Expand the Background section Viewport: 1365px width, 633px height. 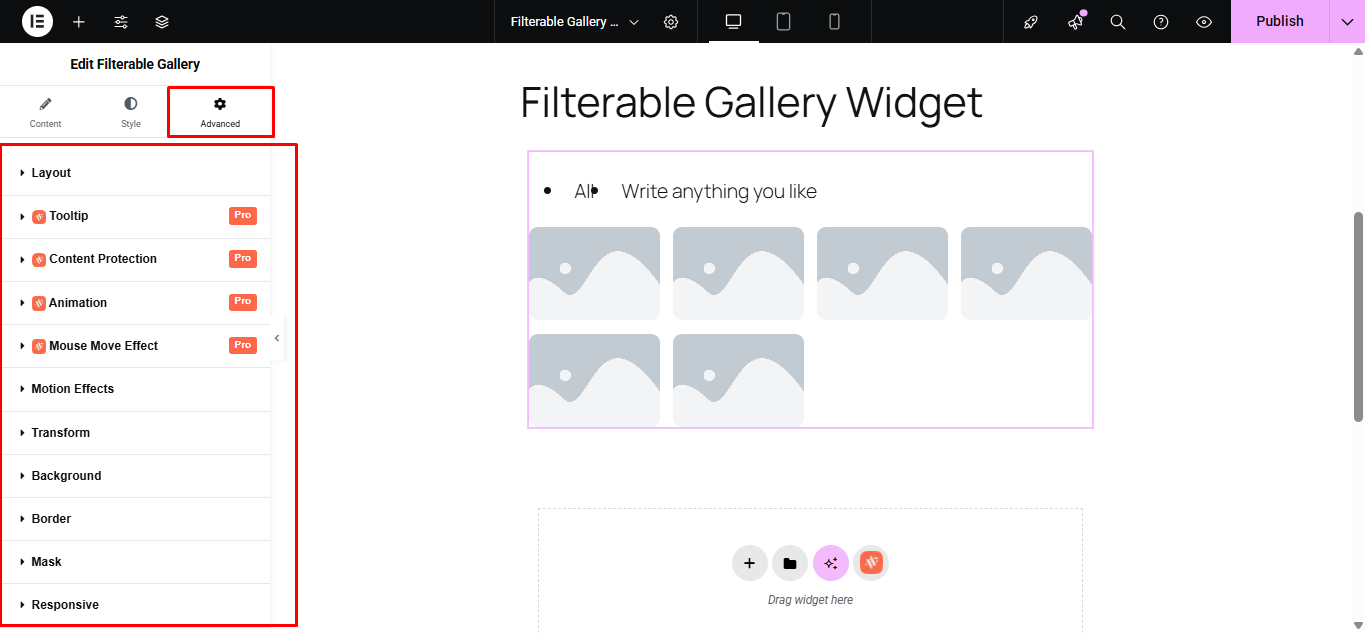click(x=136, y=476)
